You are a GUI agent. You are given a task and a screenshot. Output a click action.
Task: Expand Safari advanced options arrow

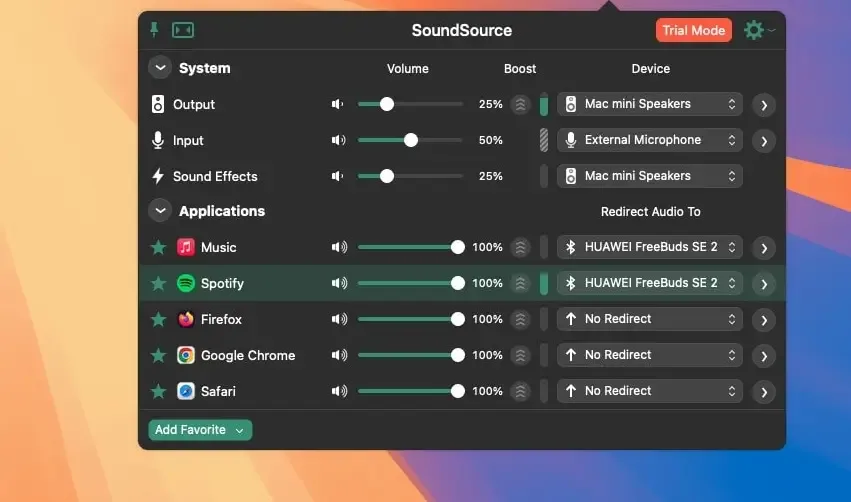click(764, 392)
